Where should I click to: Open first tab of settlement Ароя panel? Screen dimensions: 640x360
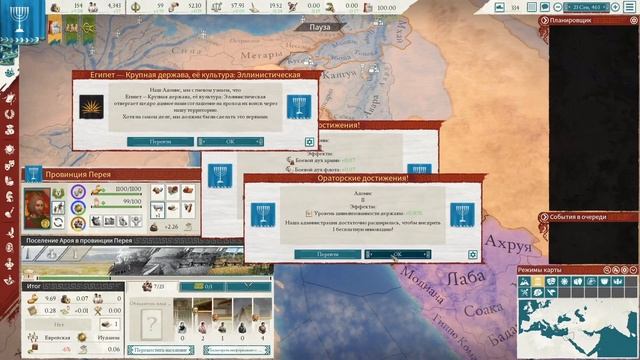tap(30, 253)
